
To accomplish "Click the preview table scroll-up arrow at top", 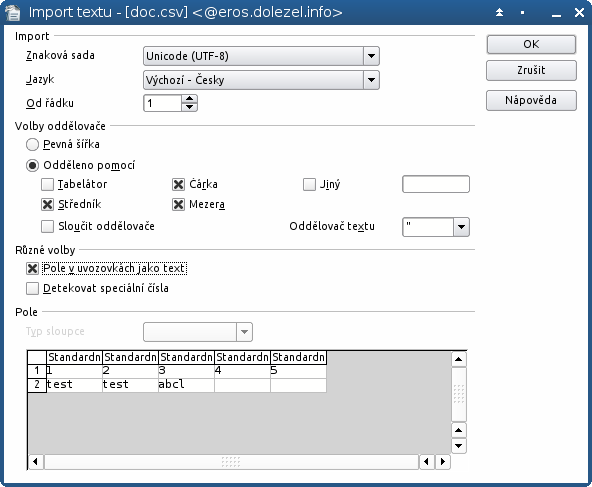I will [458, 359].
